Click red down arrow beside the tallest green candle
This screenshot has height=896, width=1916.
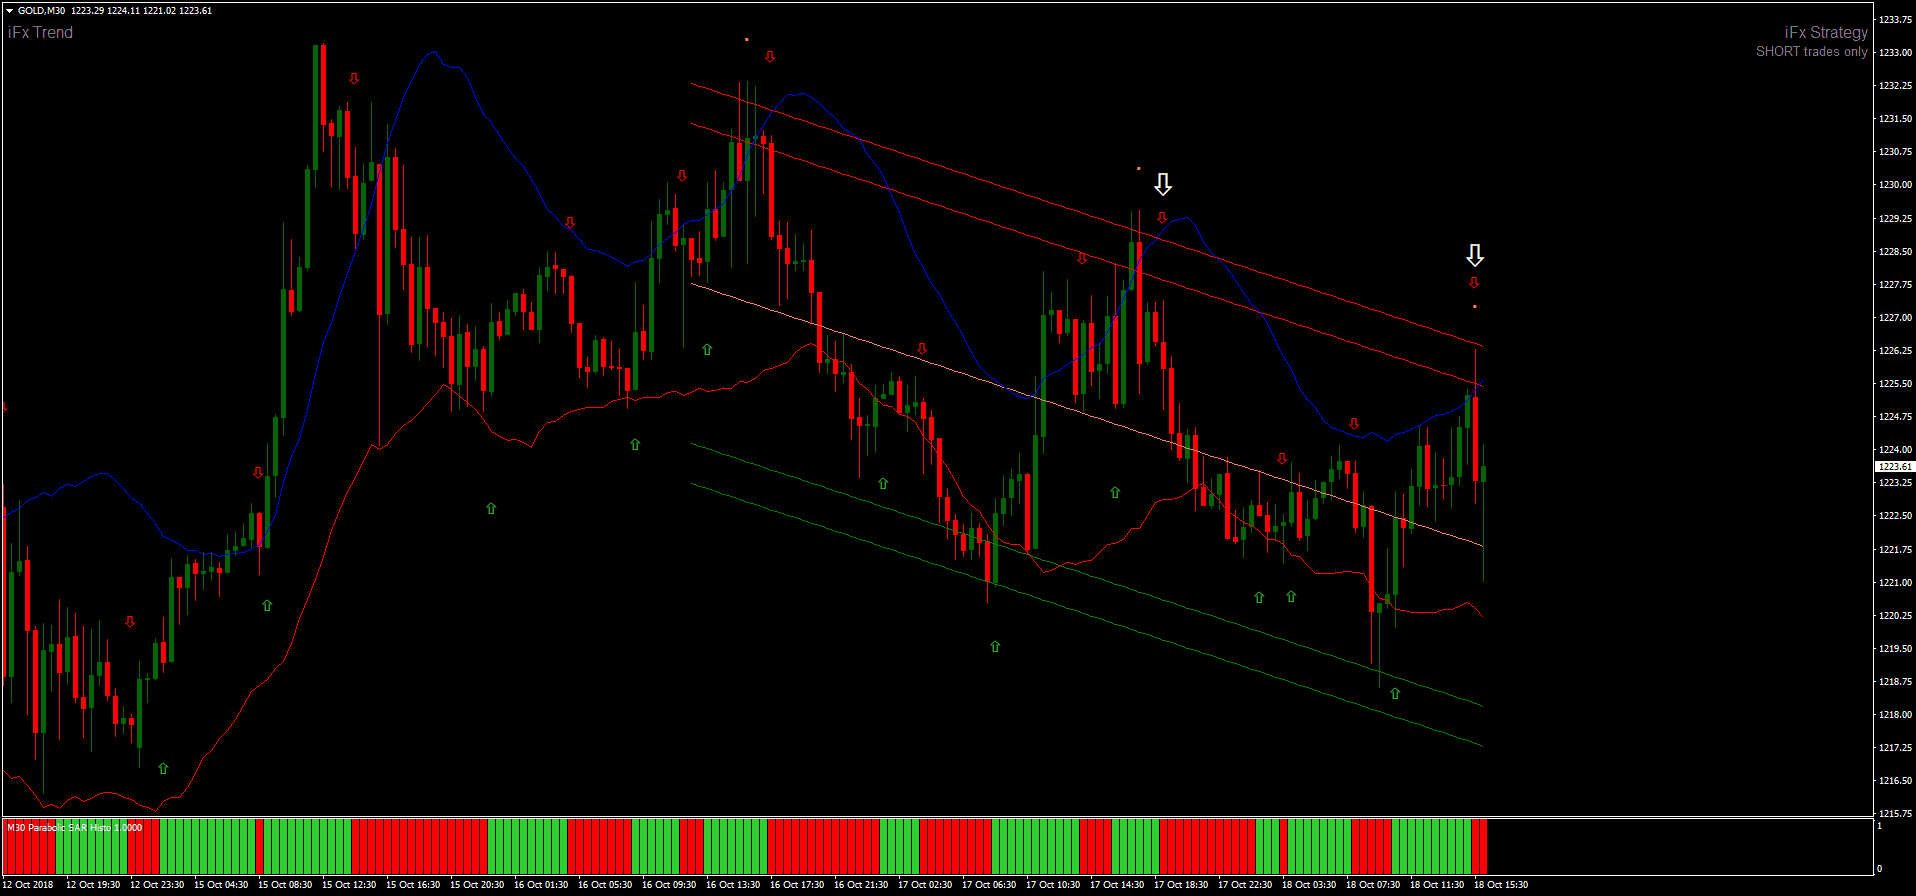[354, 79]
